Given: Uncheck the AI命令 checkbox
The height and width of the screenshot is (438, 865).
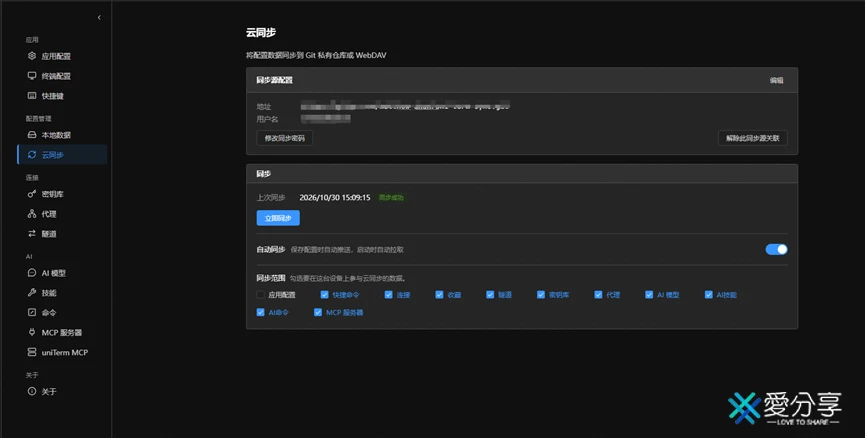Looking at the screenshot, I should (x=260, y=312).
